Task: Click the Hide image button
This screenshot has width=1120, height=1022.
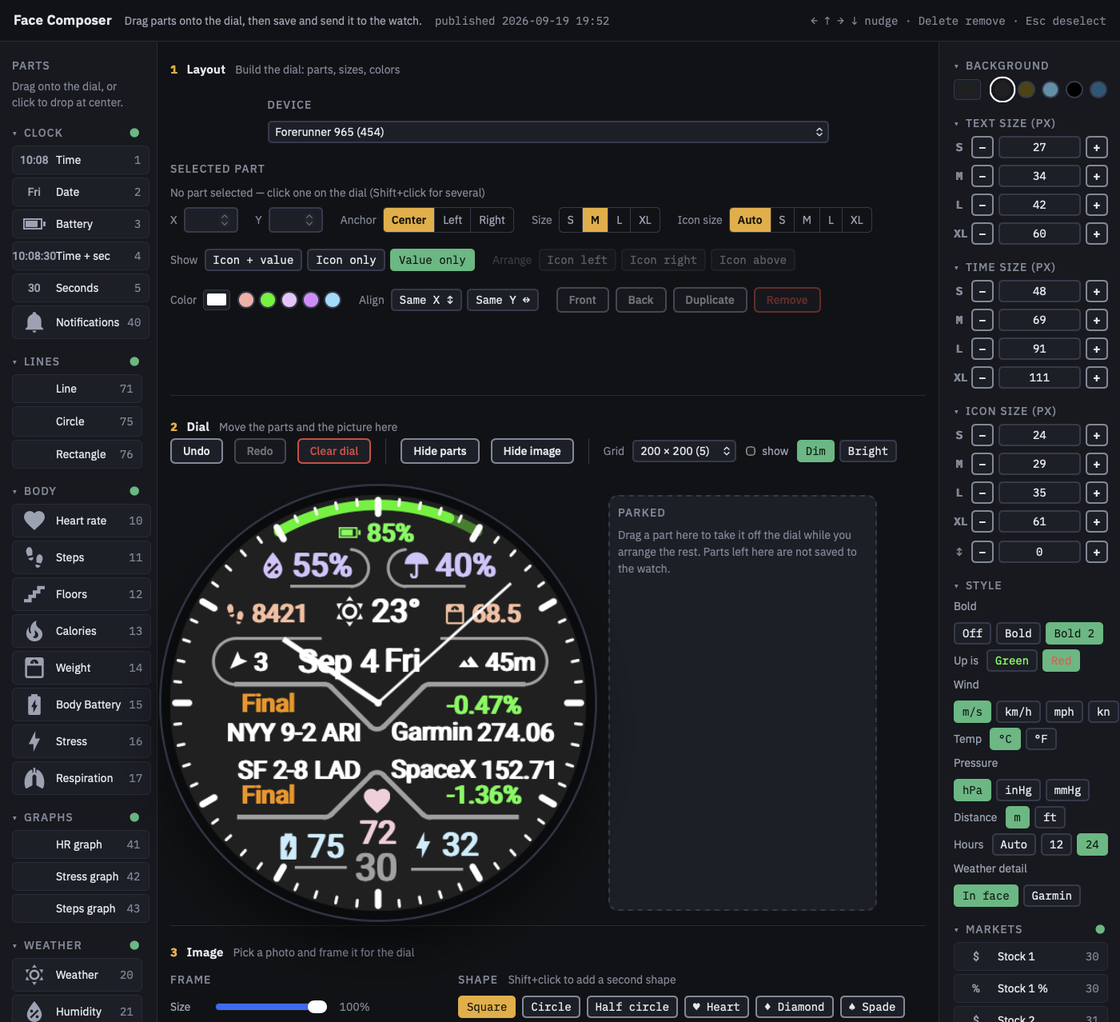Action: [x=531, y=451]
